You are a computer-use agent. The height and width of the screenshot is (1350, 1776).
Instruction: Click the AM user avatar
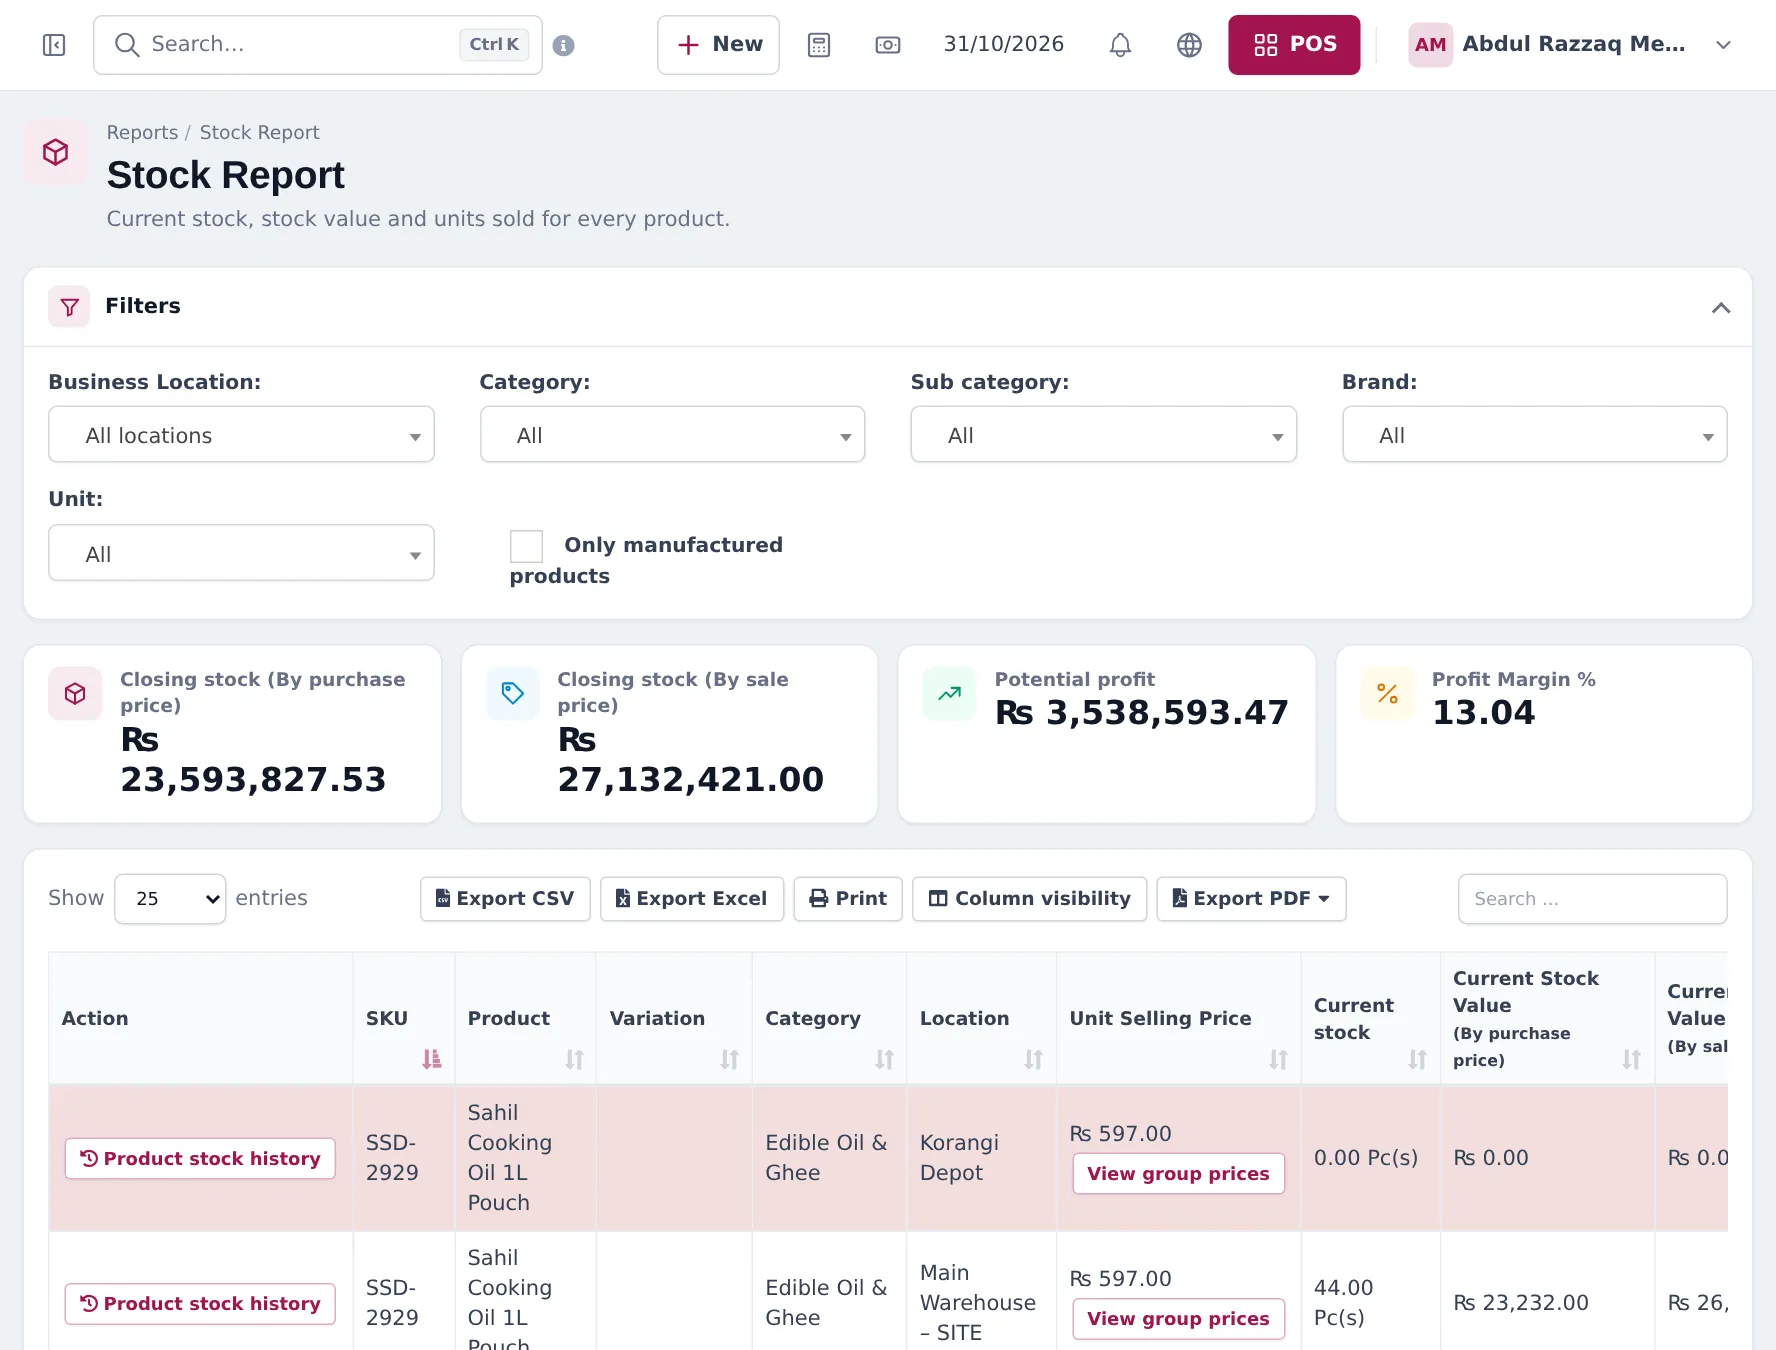pos(1430,45)
